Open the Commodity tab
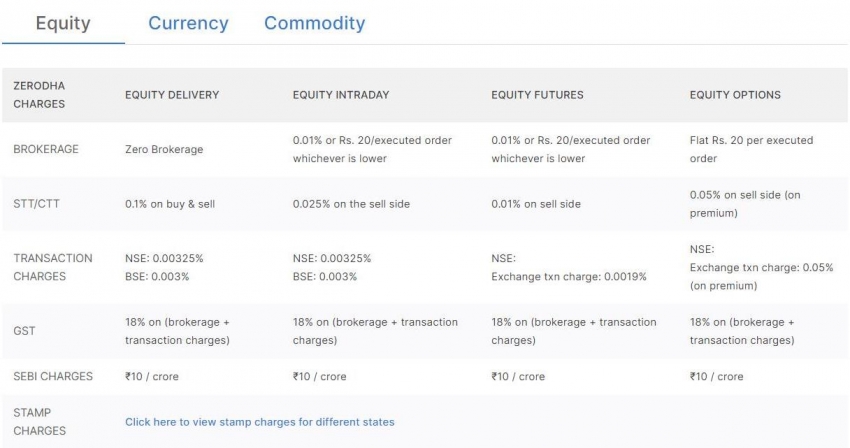The width and height of the screenshot is (850, 448). click(314, 23)
